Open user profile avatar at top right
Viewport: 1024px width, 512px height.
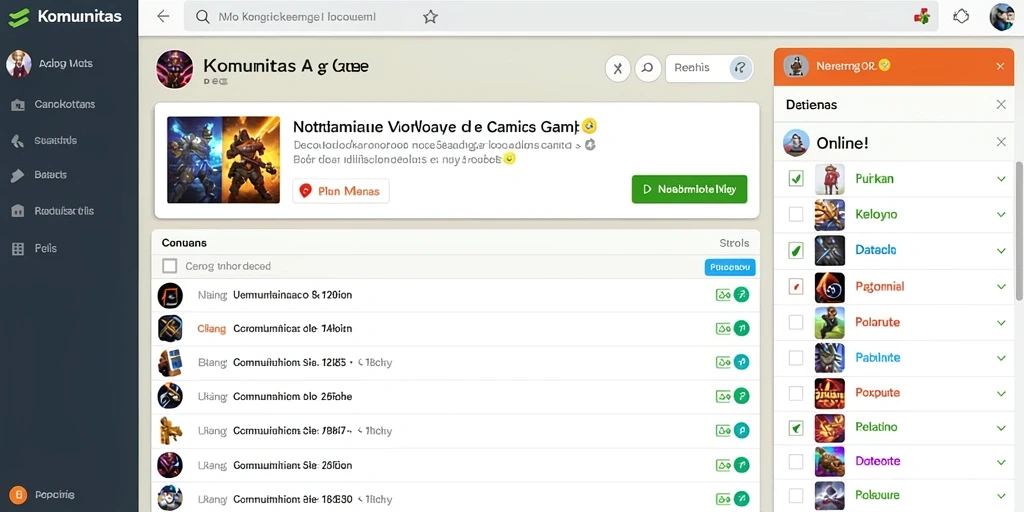(x=1001, y=17)
